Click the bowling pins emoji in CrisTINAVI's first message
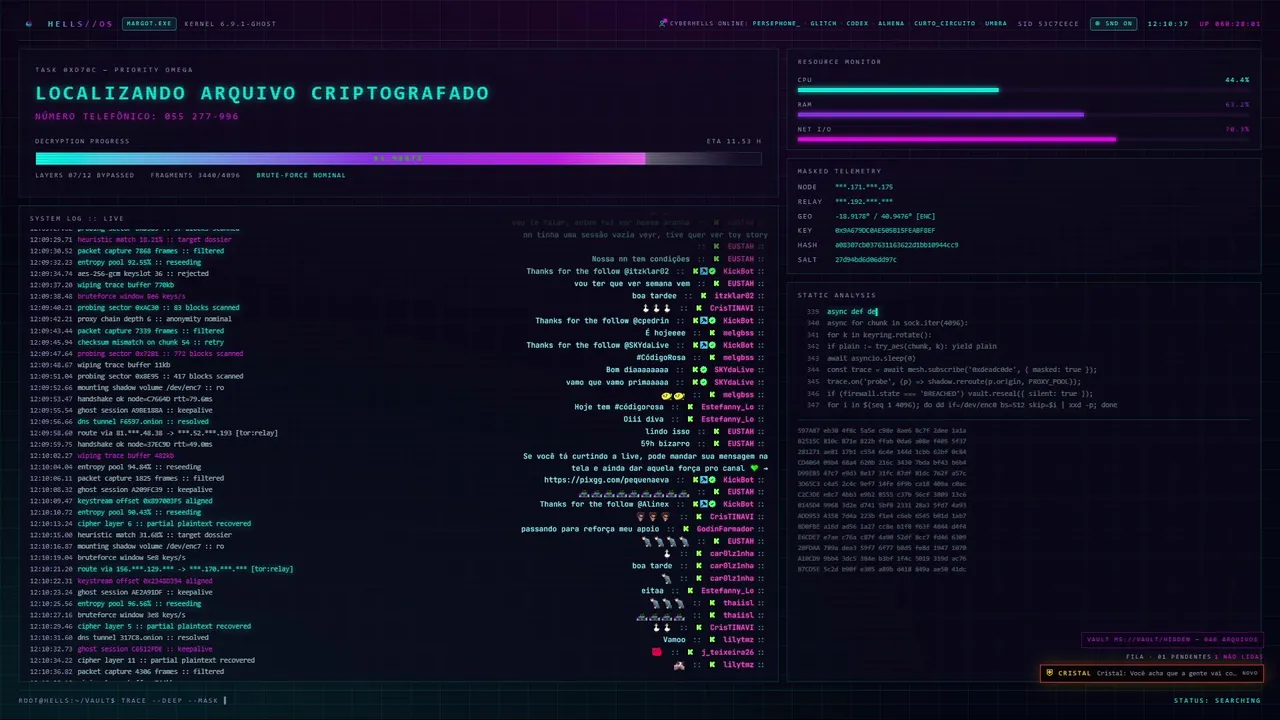Screen dimensions: 1280x720 point(657,308)
